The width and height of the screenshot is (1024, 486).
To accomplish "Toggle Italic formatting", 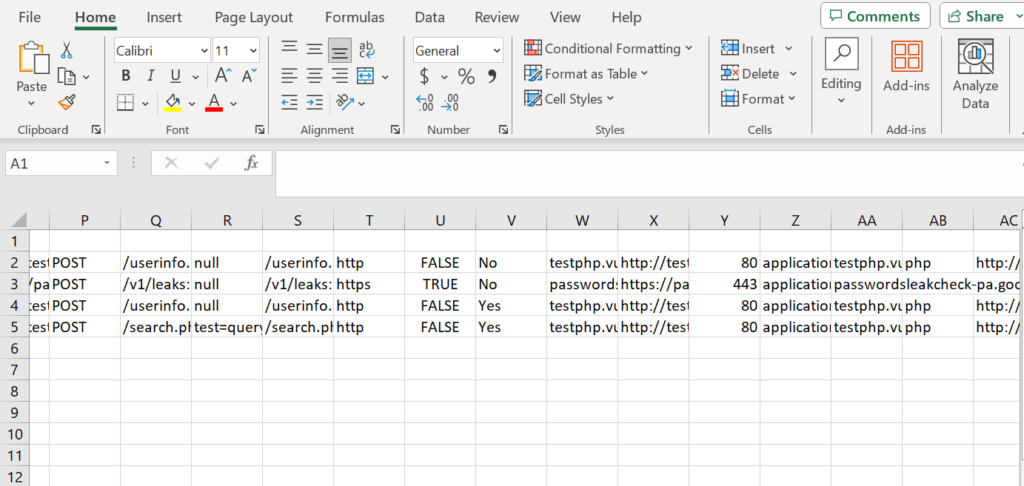I will click(x=151, y=77).
